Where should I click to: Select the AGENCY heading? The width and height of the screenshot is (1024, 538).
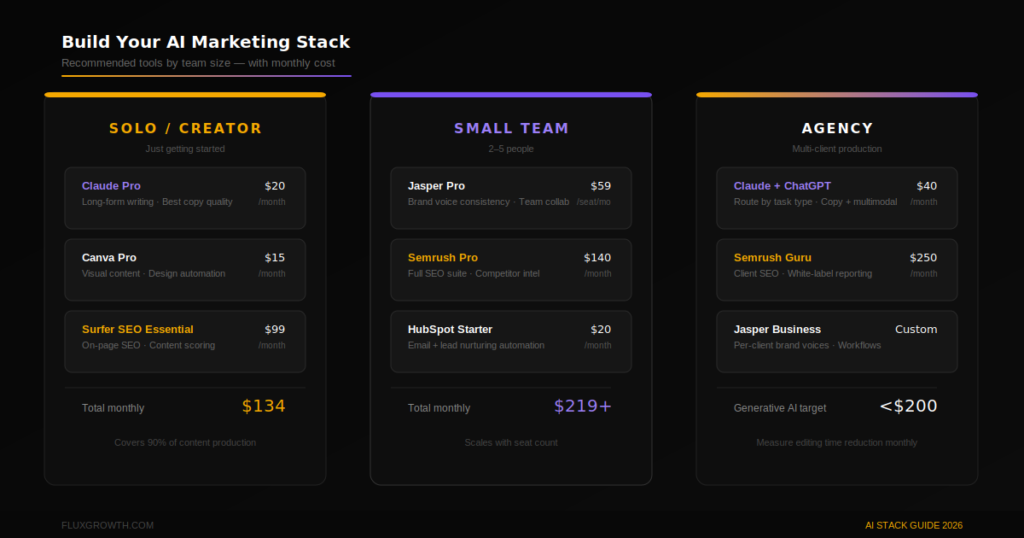pos(837,129)
